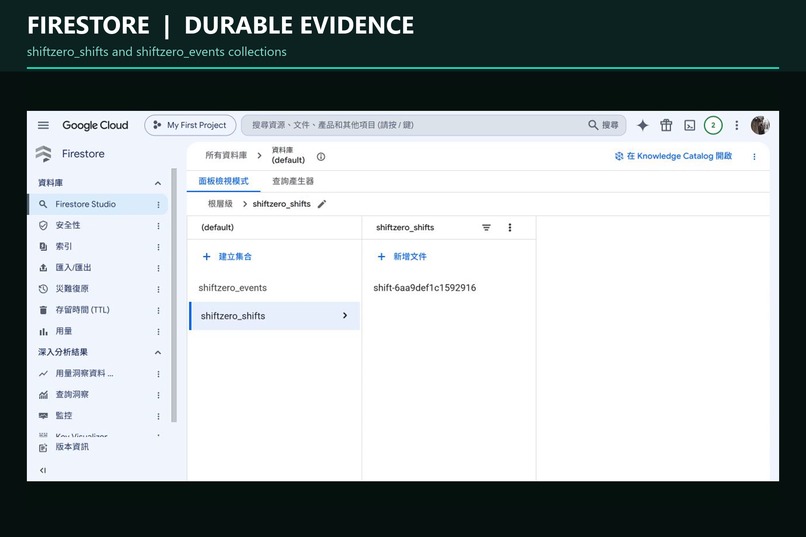Open options dots beside 監控

(x=158, y=416)
